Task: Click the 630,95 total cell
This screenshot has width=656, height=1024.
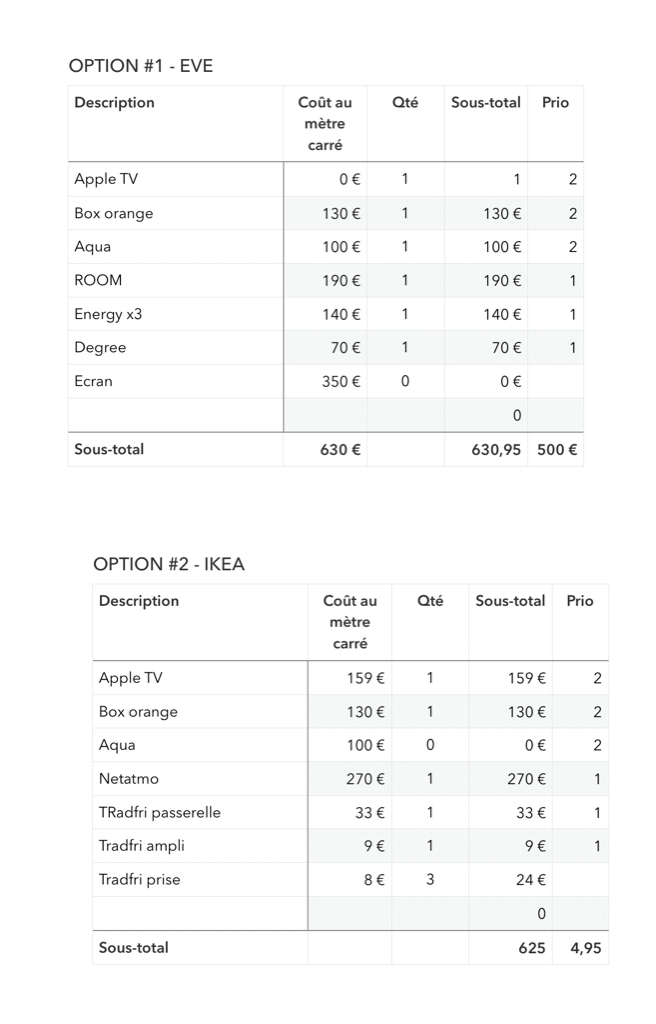Action: [x=486, y=449]
